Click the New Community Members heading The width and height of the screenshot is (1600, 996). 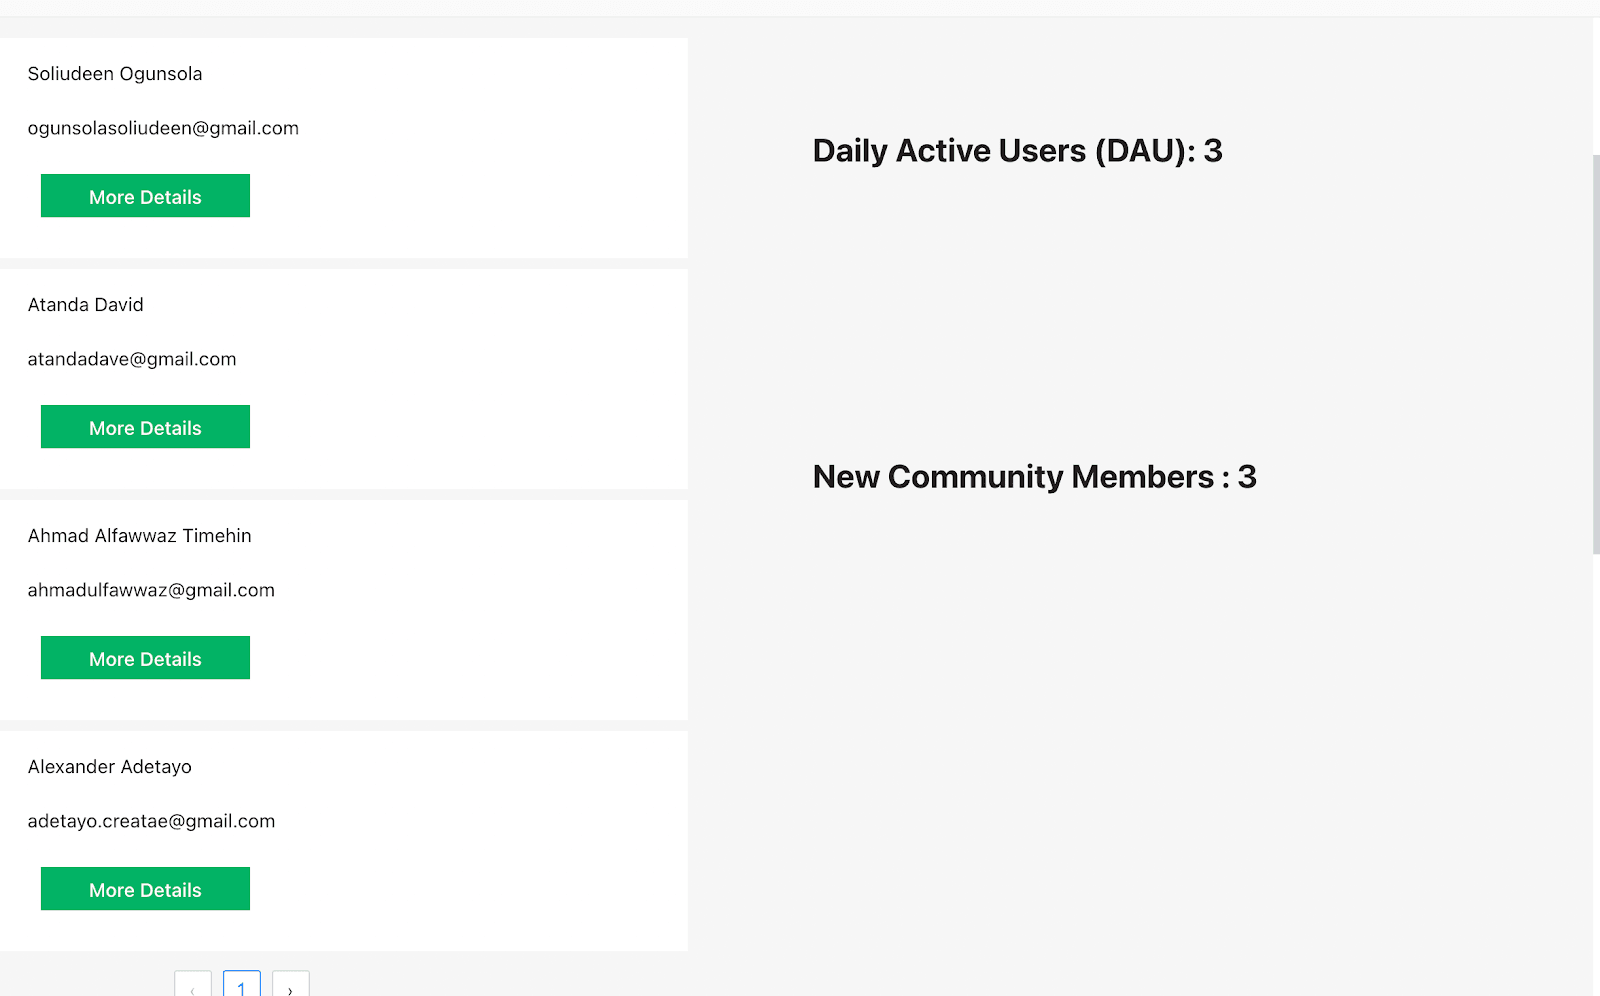click(1013, 477)
